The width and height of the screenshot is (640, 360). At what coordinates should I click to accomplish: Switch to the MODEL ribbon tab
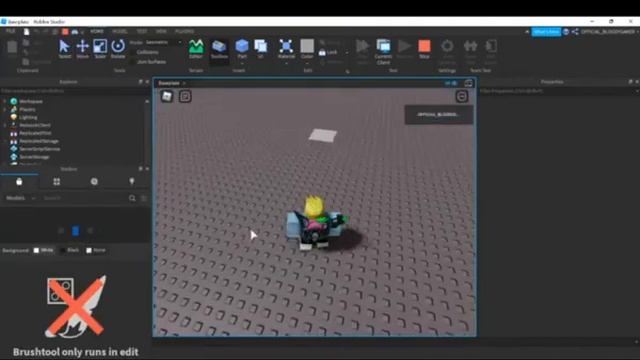120,31
